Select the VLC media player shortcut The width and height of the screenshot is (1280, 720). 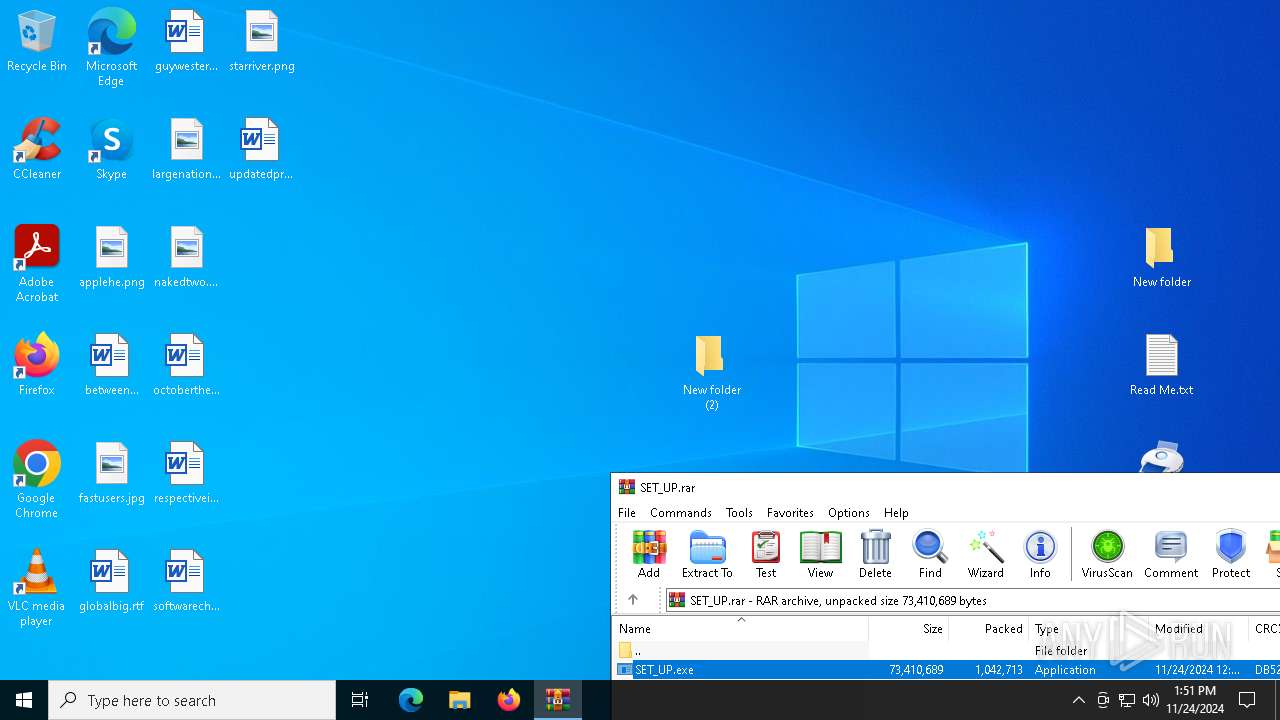pos(37,588)
